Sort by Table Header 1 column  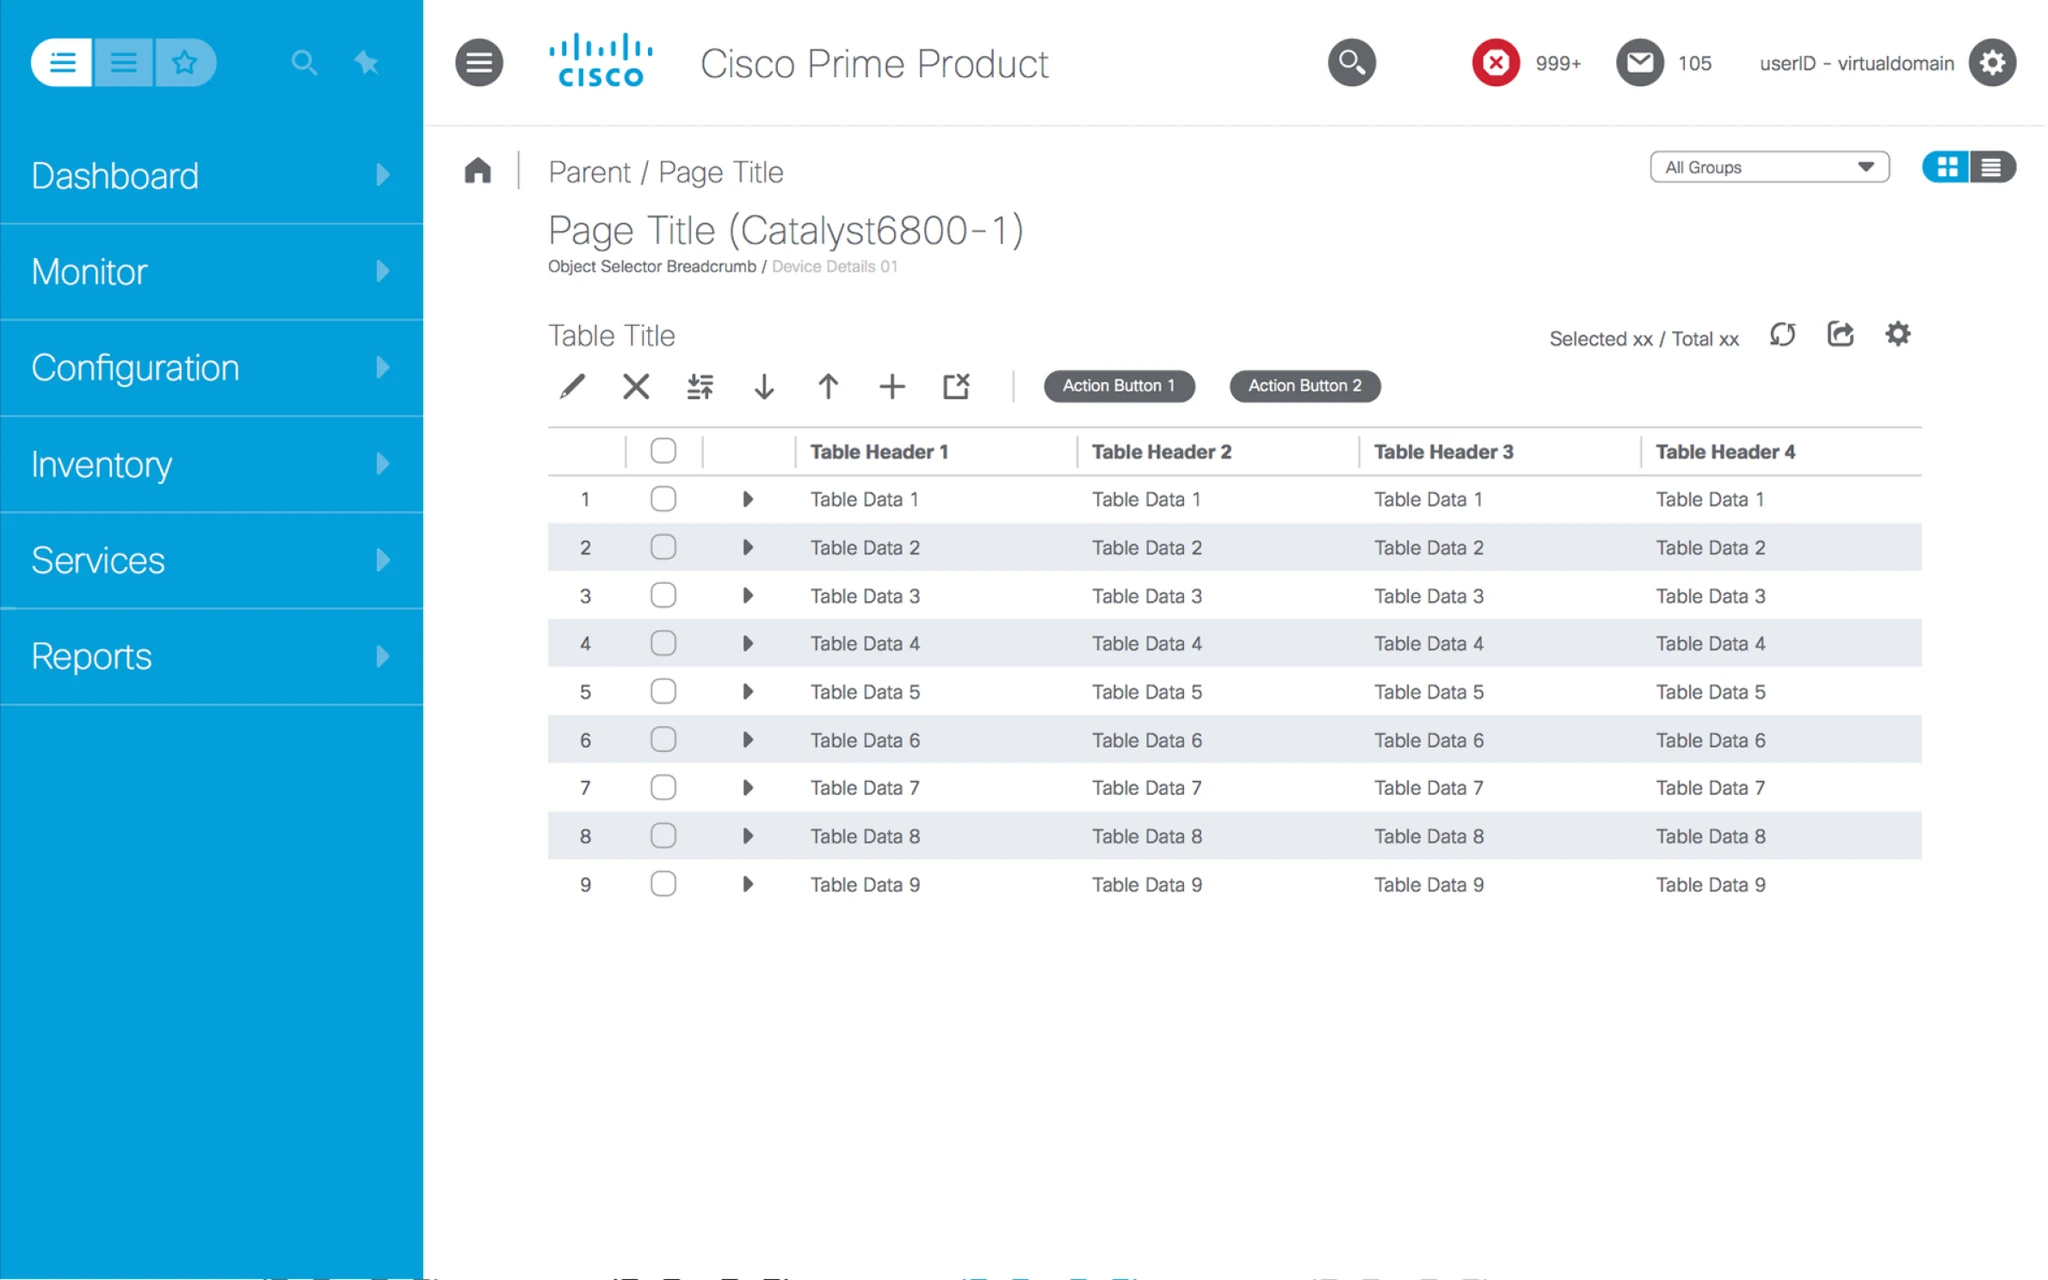click(879, 452)
